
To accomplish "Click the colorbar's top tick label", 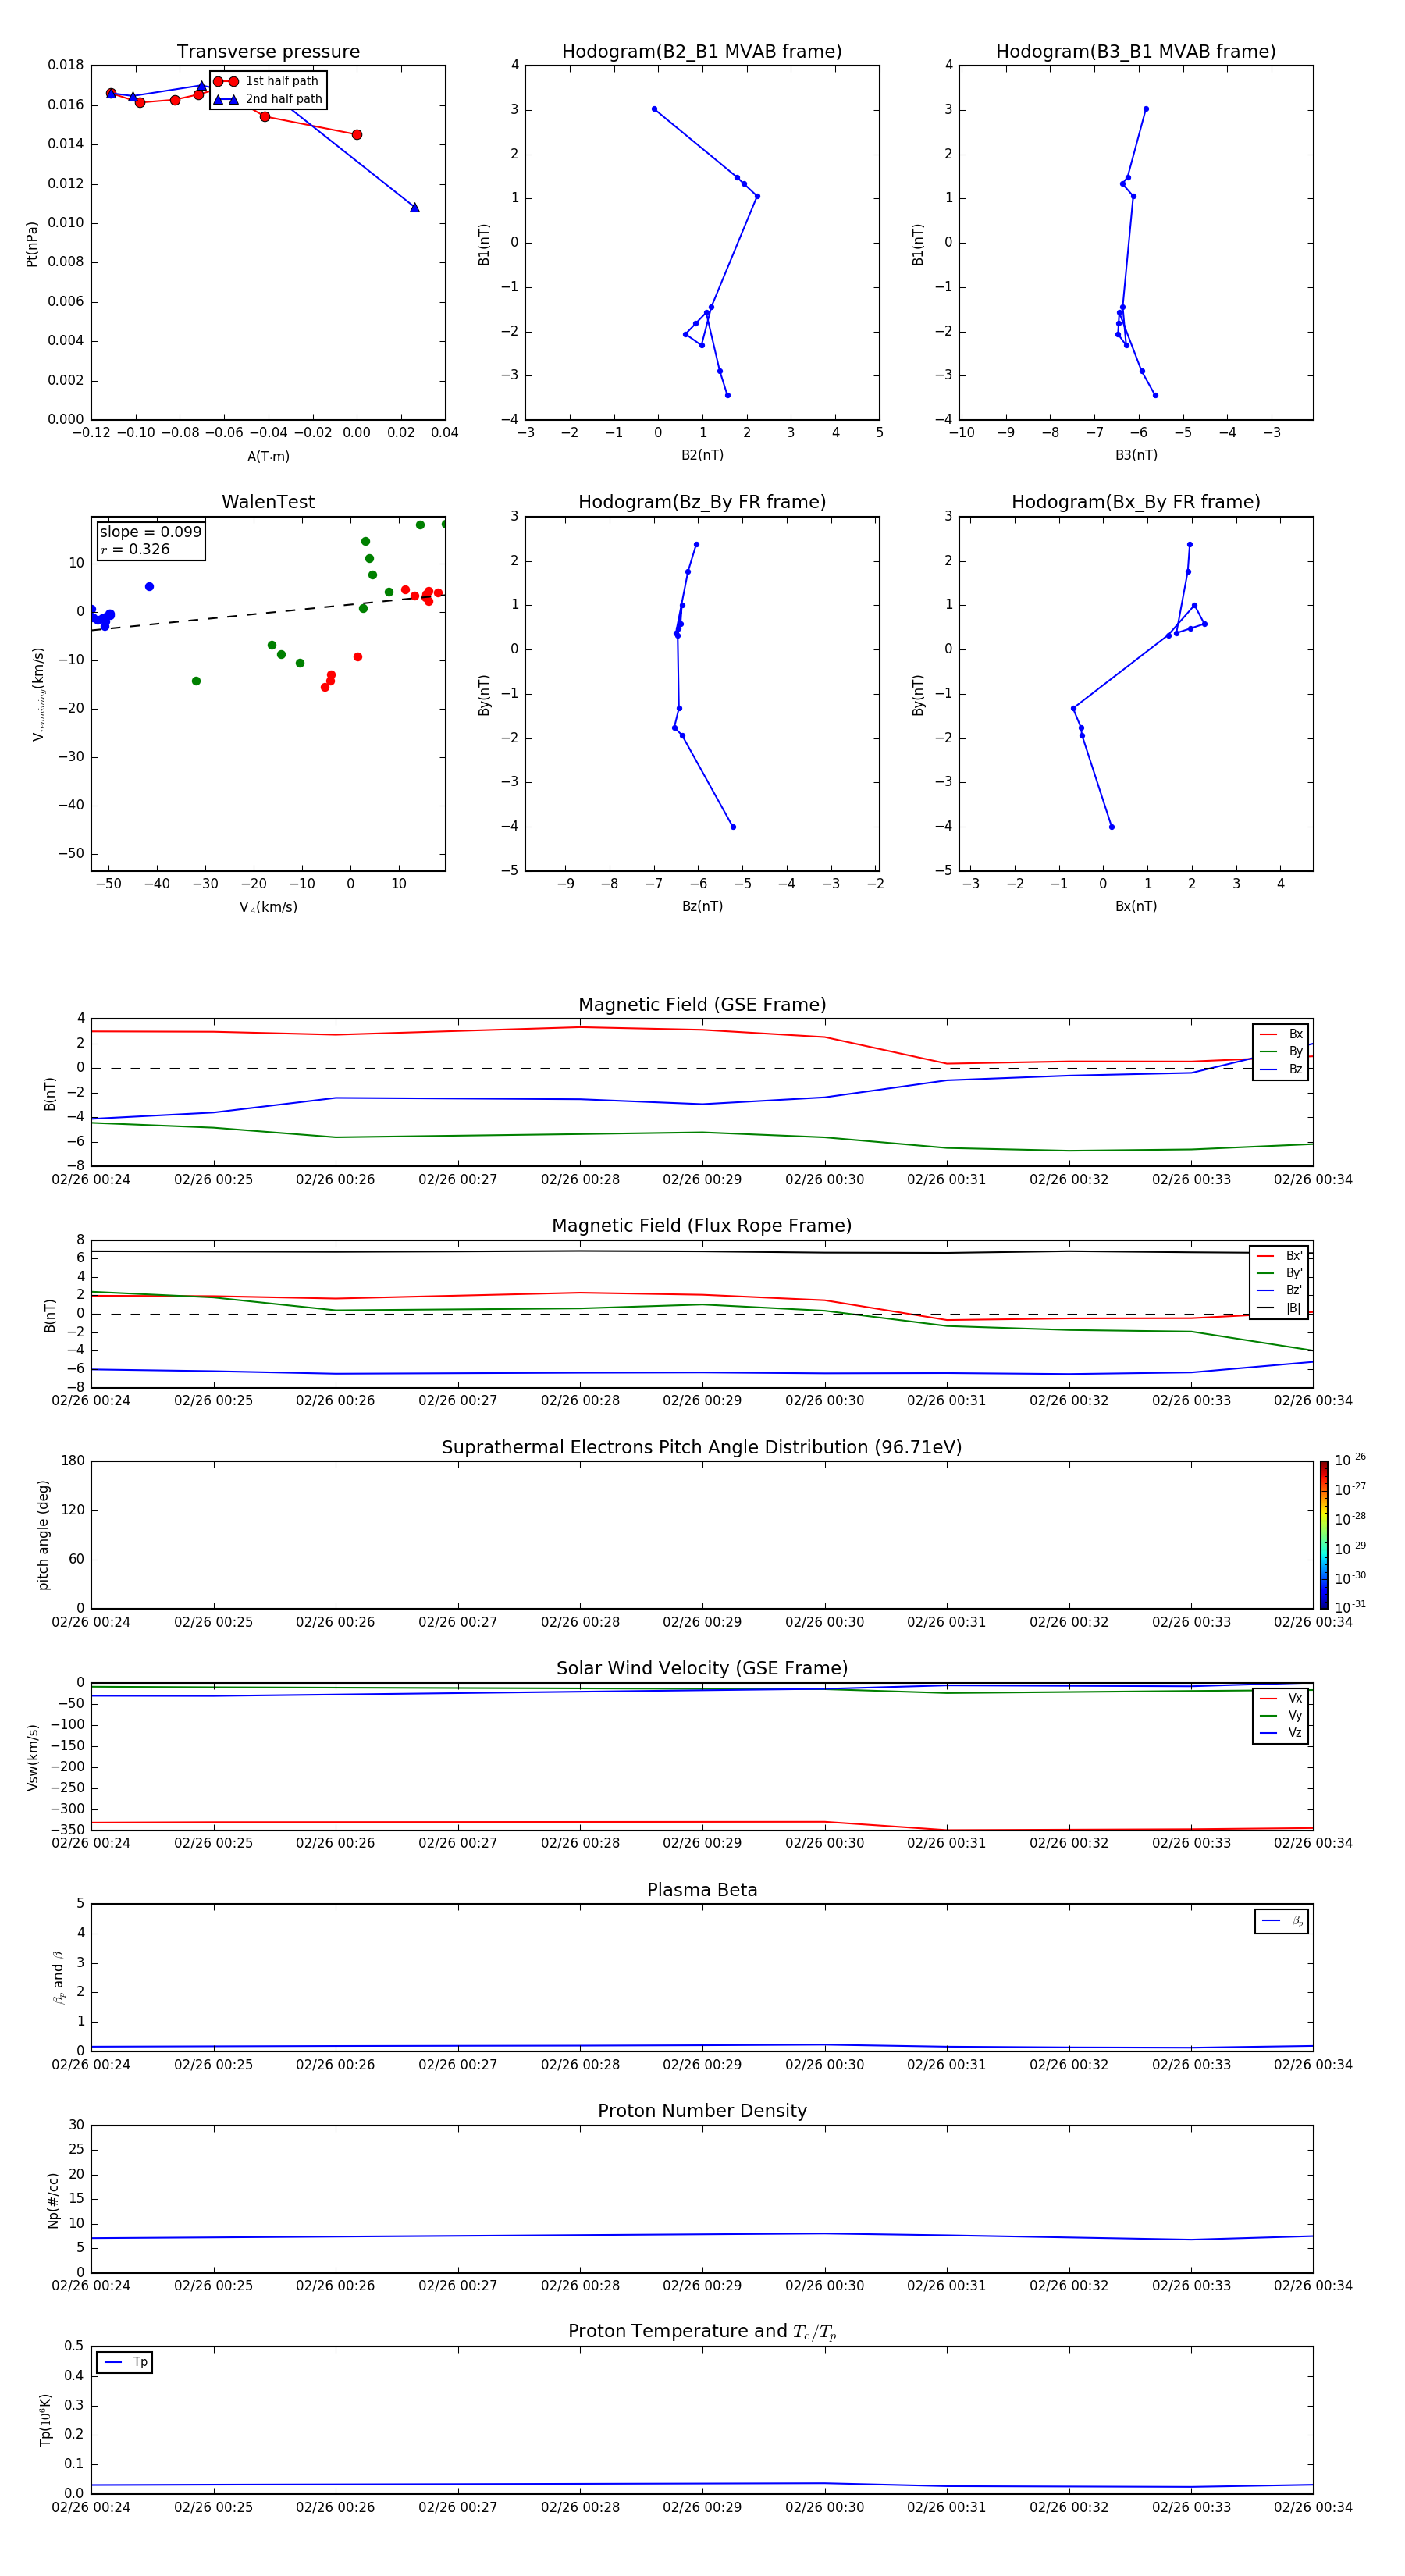I will click(x=1350, y=1460).
